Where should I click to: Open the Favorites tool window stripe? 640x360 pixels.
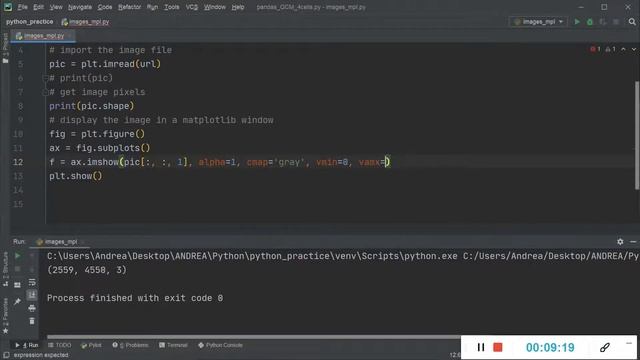pos(5,316)
